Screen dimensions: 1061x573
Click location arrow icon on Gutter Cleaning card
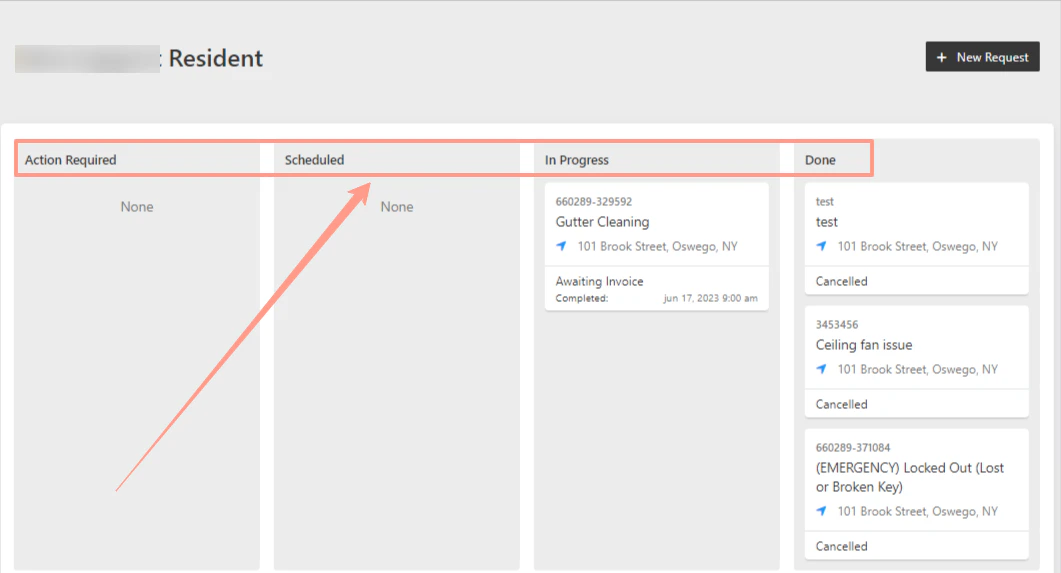562,246
